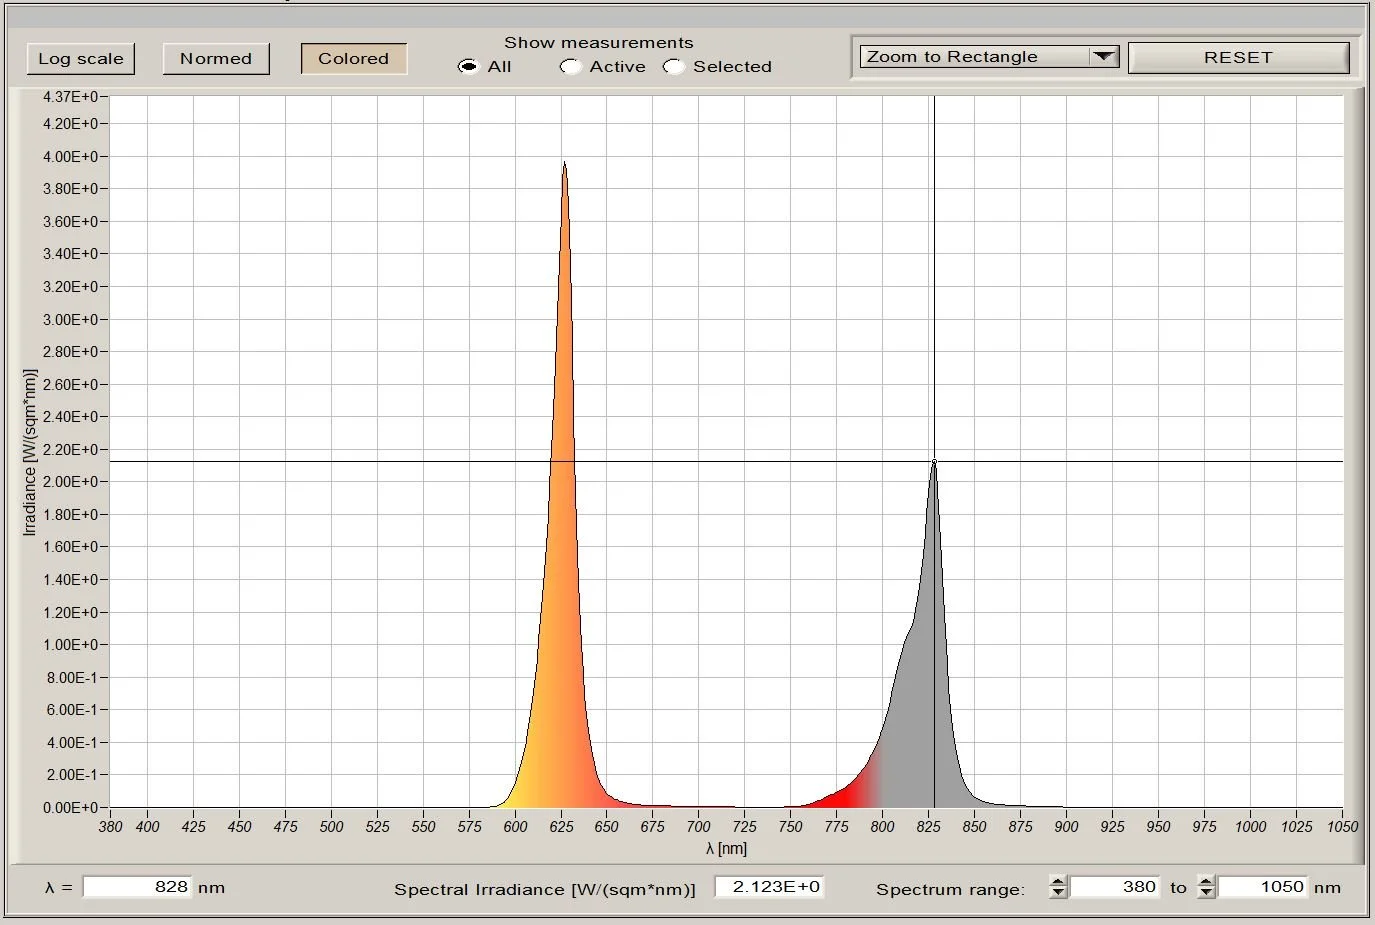Toggle the Colored spectrum button
Image resolution: width=1375 pixels, height=925 pixels.
(354, 59)
